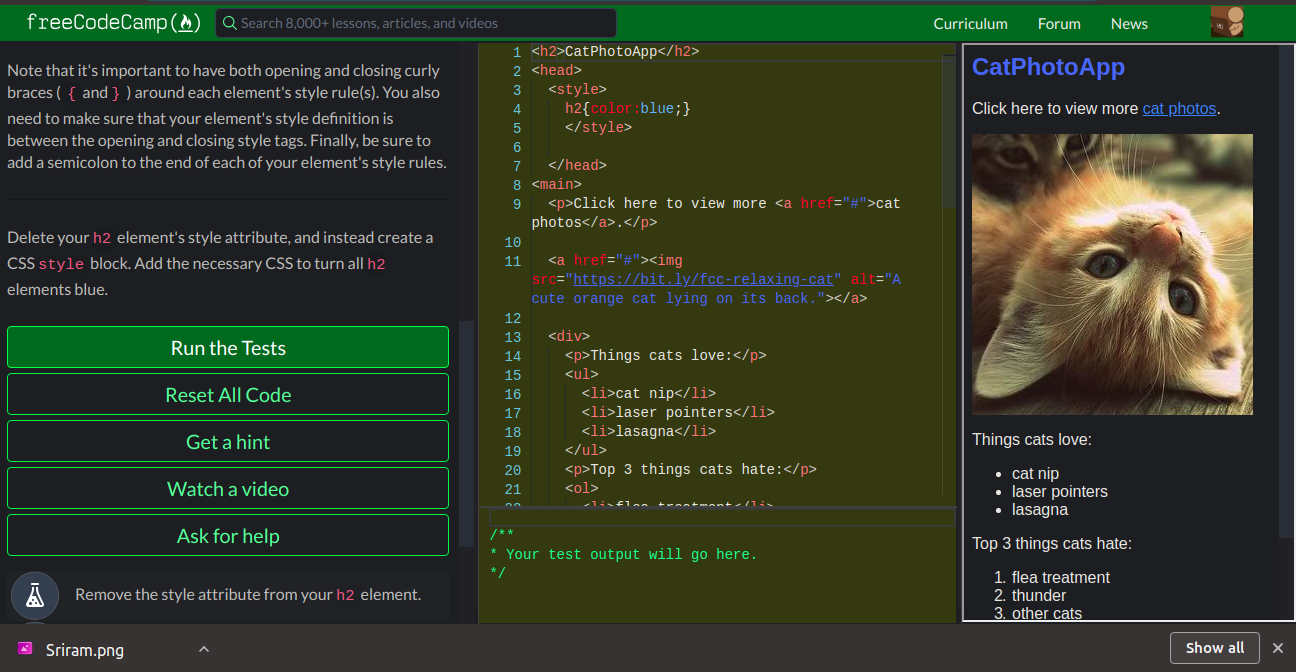Open the Curriculum menu
1296x672 pixels.
(970, 23)
